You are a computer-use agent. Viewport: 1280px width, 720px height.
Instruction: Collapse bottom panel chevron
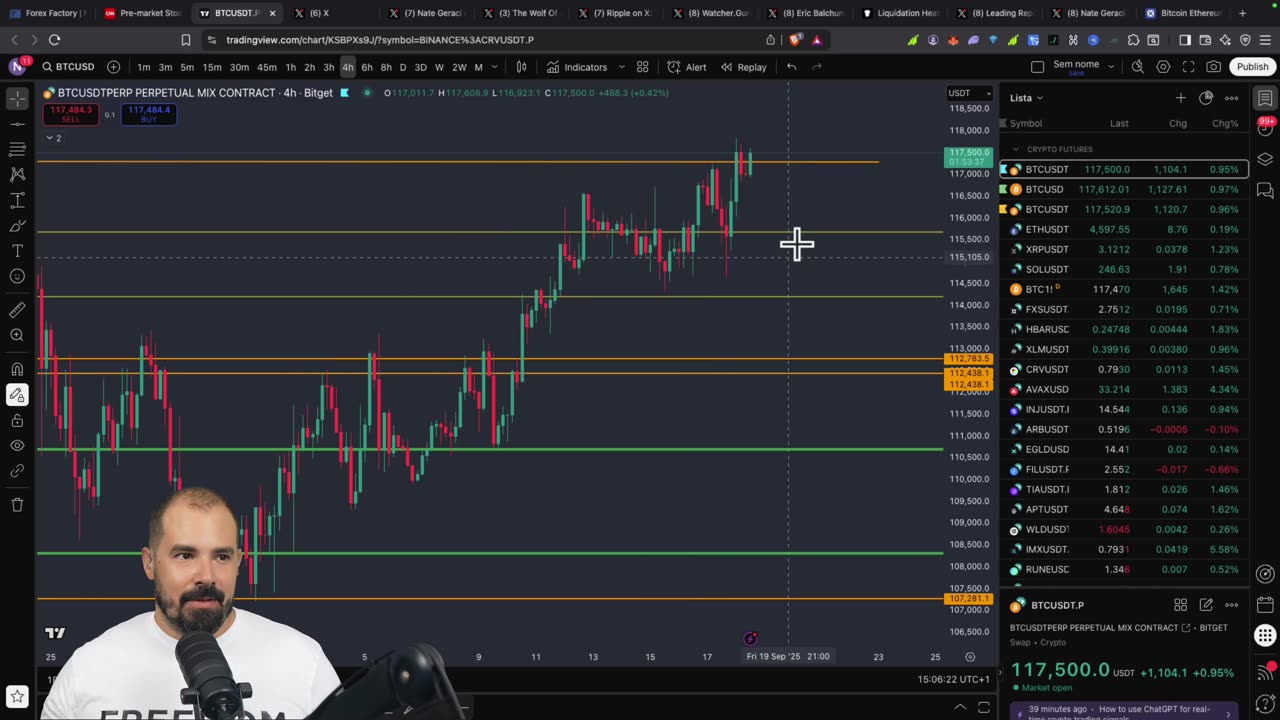960,707
